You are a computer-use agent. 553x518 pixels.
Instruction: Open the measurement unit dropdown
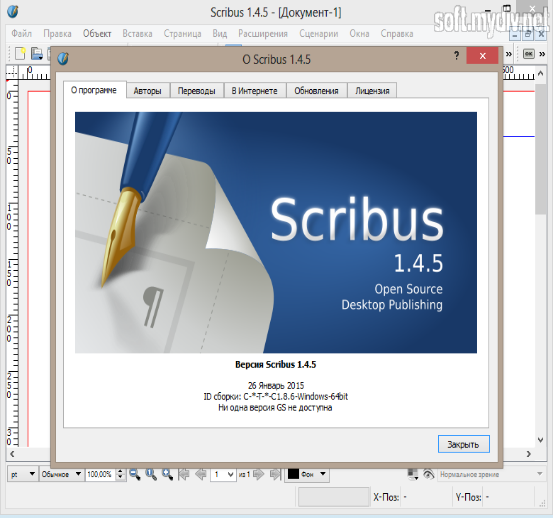23,474
